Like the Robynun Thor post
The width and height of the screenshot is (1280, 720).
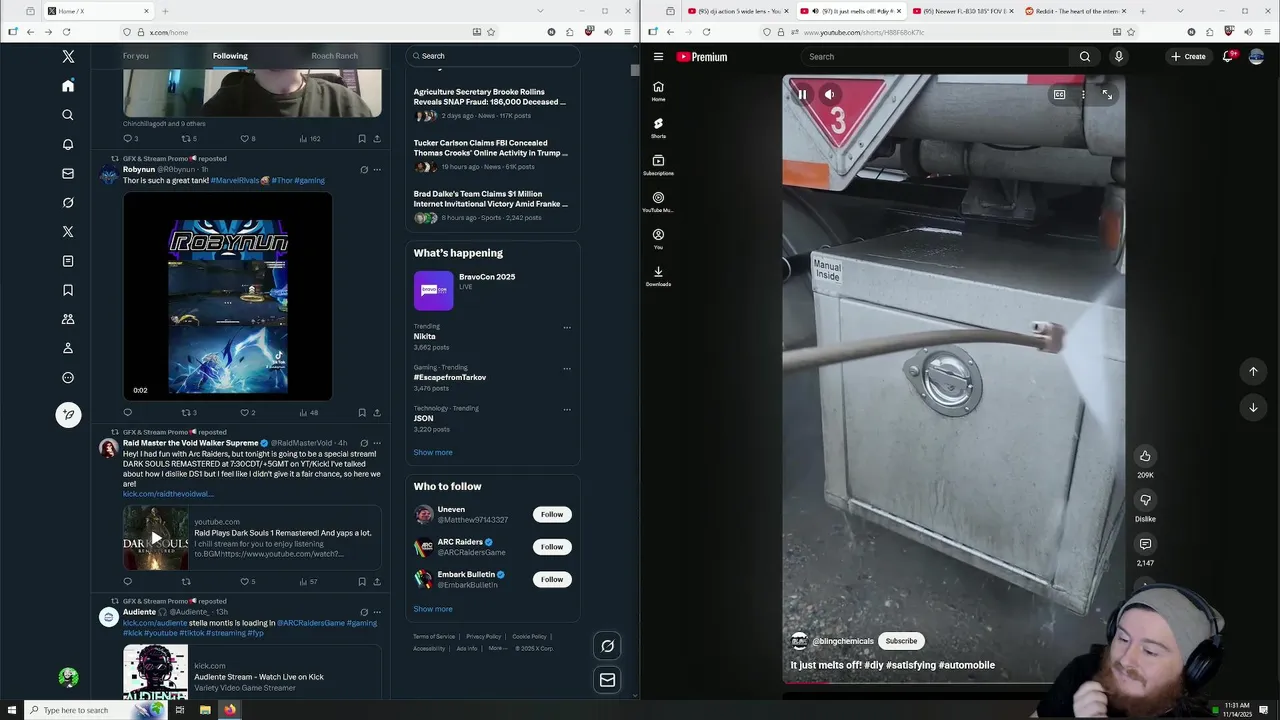tap(244, 412)
